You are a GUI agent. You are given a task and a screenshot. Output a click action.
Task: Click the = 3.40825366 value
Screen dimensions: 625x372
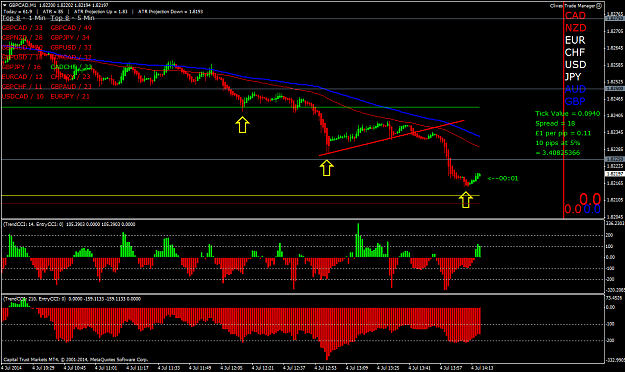click(x=558, y=153)
